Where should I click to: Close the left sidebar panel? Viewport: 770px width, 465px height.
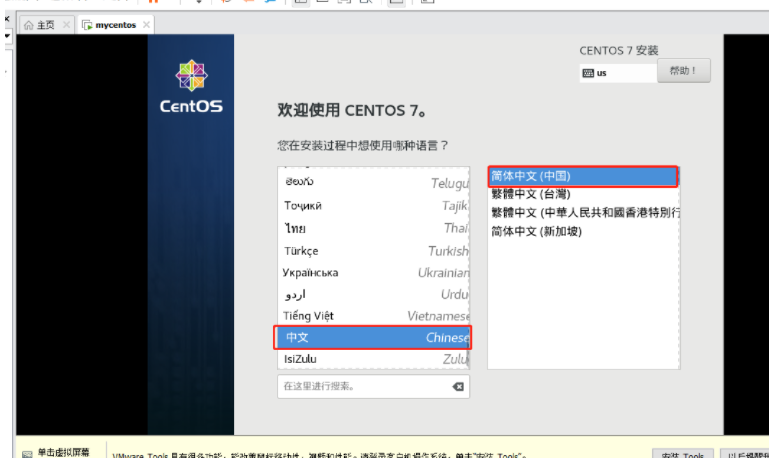tap(7, 19)
